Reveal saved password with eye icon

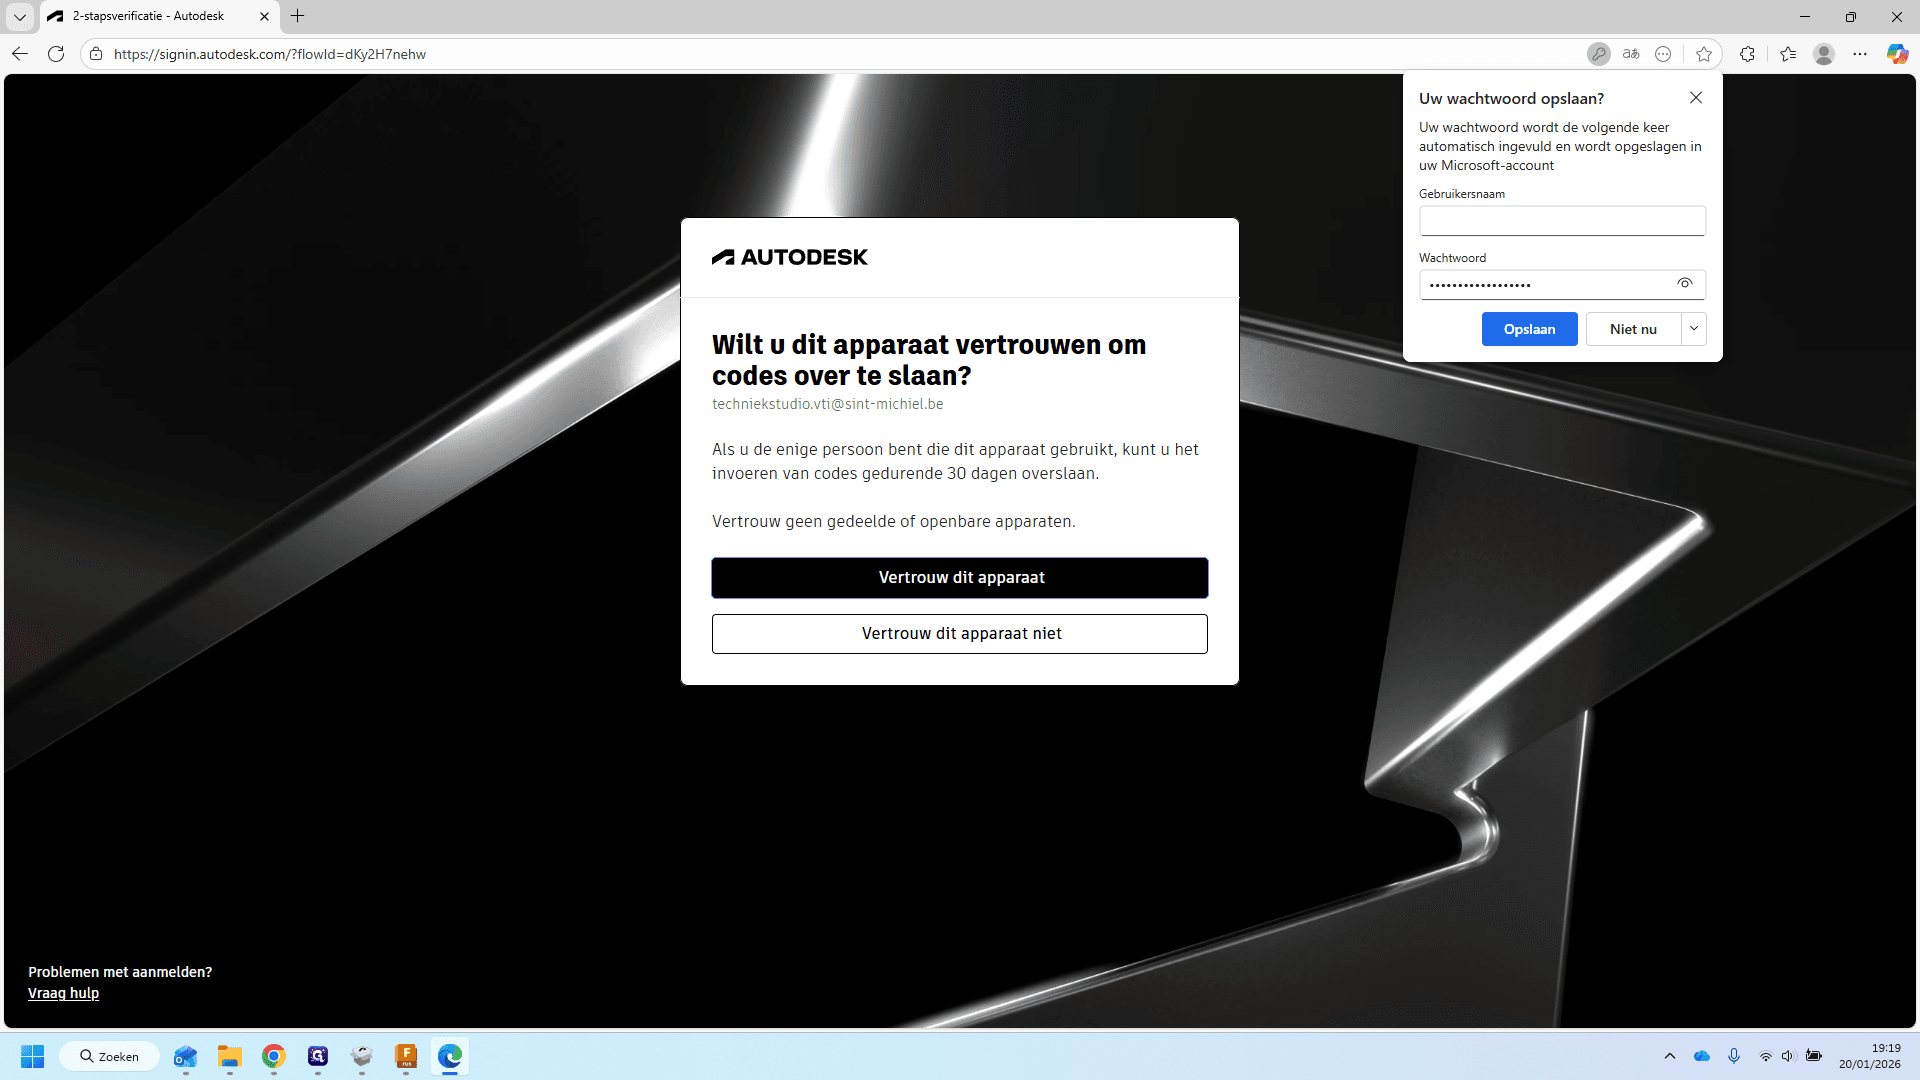pos(1685,284)
